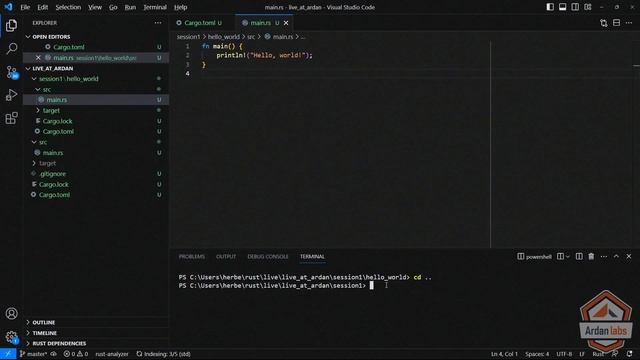The height and width of the screenshot is (360, 640).
Task: Expand the TIMELINE section
Action: [x=96, y=333]
